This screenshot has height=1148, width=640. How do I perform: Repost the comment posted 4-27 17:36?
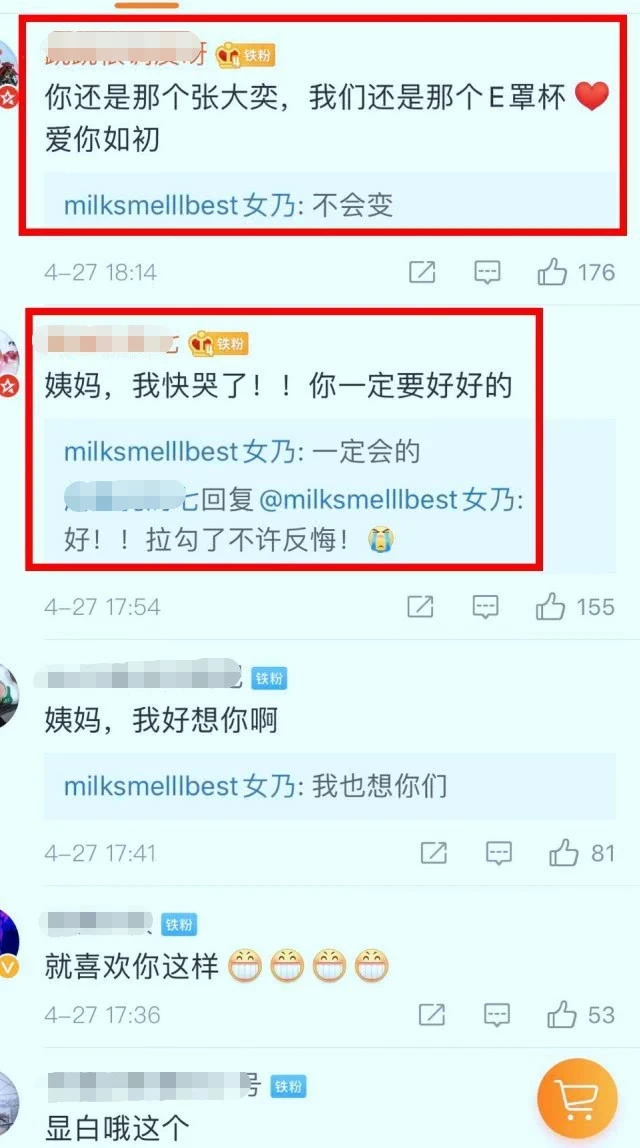[432, 1015]
